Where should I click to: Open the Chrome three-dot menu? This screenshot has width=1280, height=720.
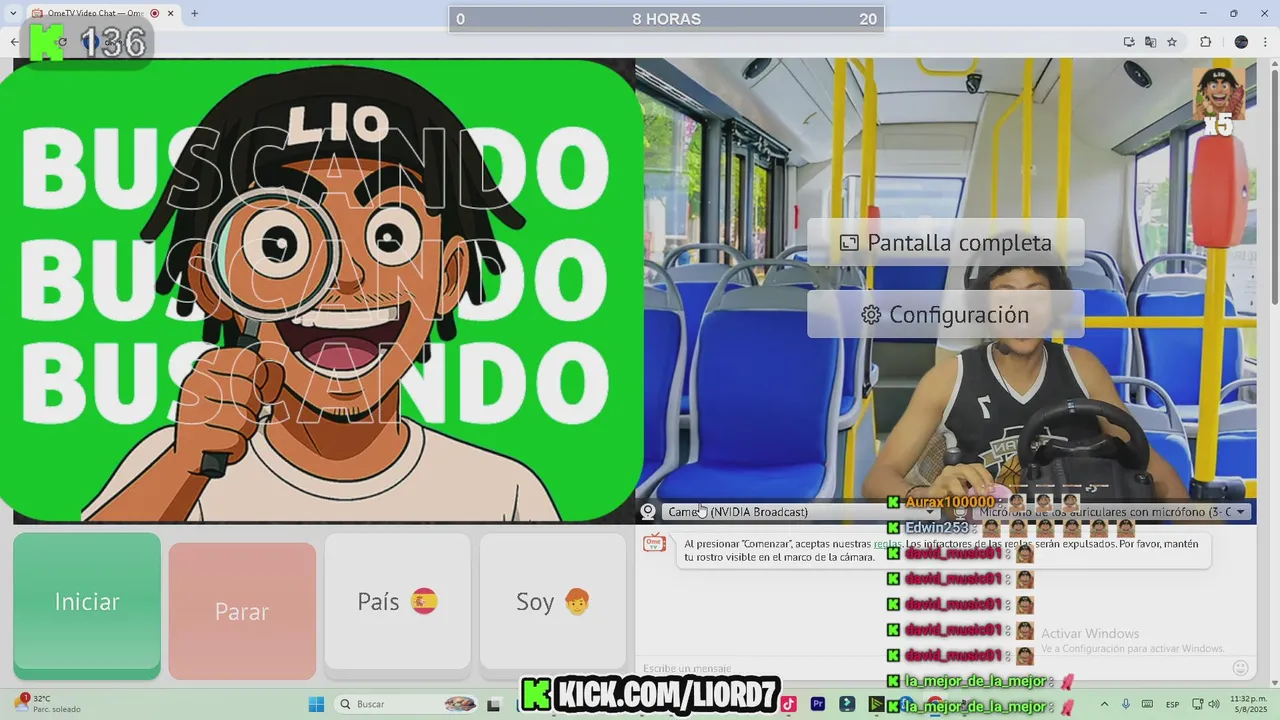click(x=1267, y=42)
